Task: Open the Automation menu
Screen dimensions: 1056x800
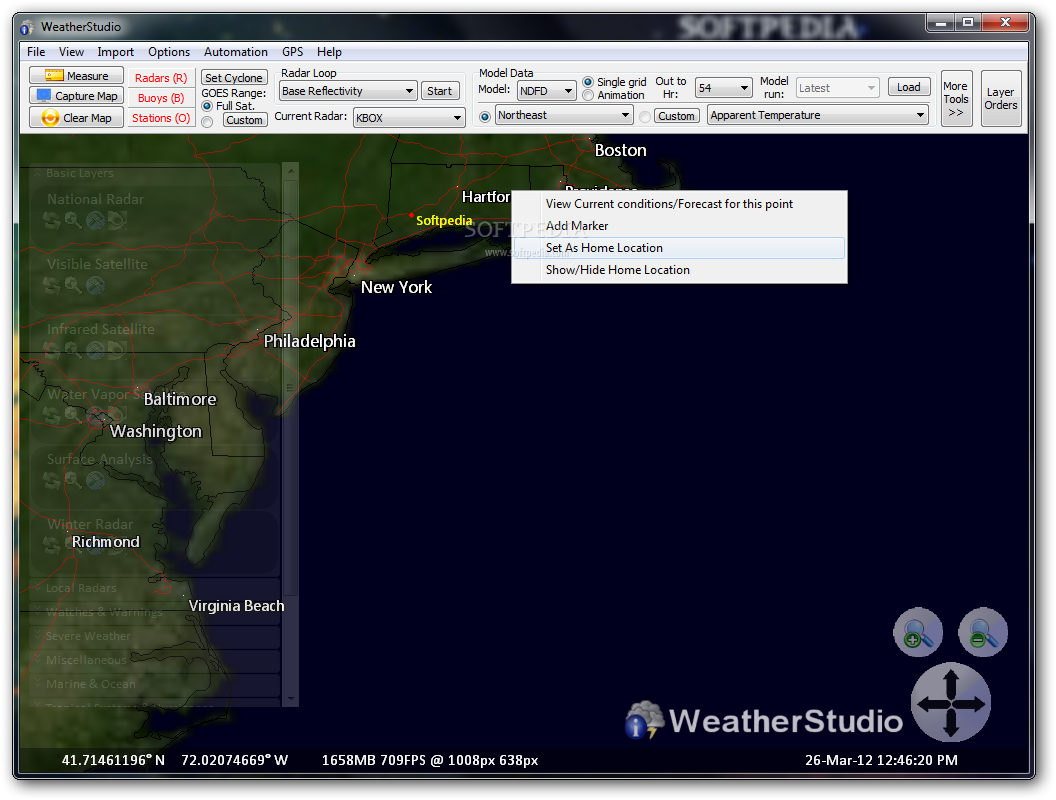Action: pos(235,52)
